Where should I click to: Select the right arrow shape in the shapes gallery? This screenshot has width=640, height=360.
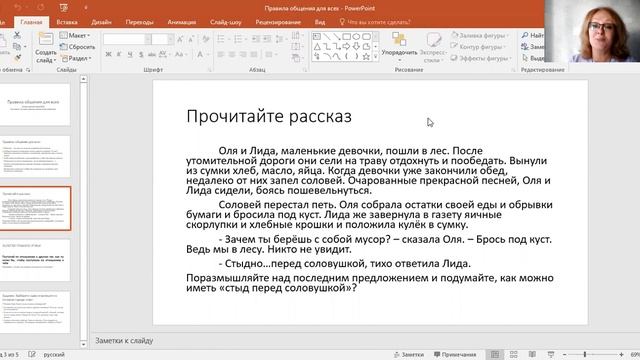click(x=346, y=47)
